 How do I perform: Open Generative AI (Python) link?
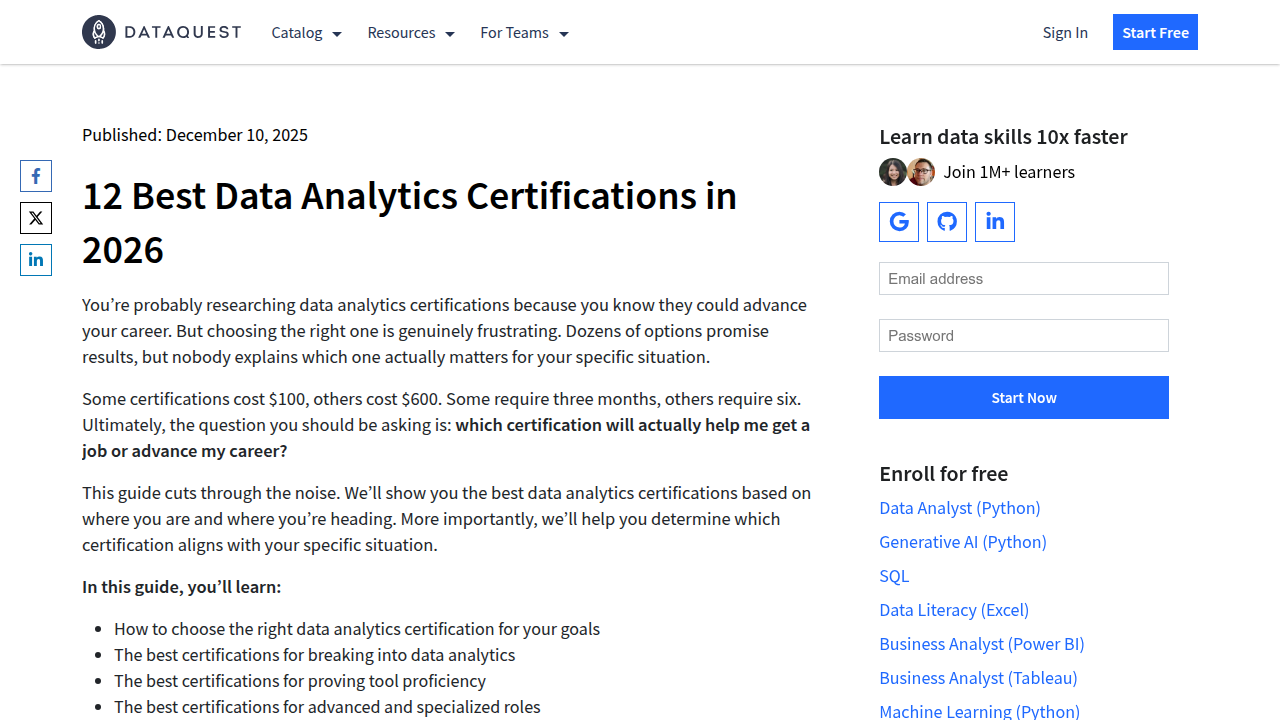(963, 542)
